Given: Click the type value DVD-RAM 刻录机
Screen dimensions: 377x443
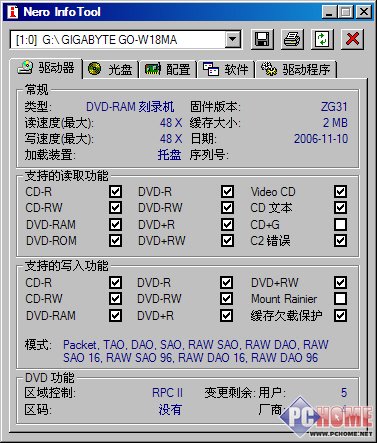Looking at the screenshot, I should point(130,107).
